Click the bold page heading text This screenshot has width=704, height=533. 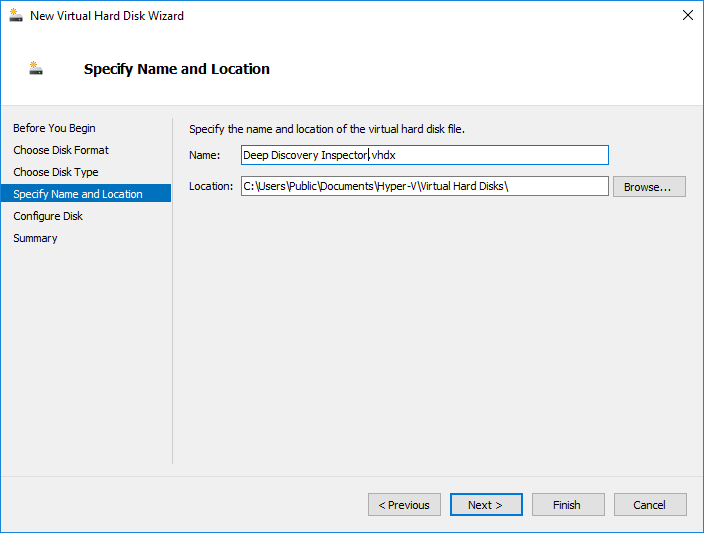177,69
